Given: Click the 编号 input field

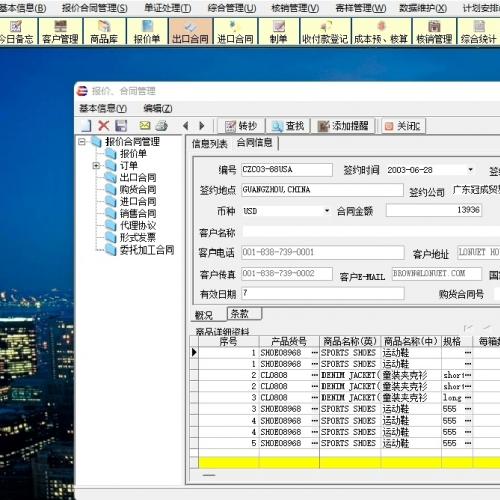Looking at the screenshot, I should (x=287, y=169).
